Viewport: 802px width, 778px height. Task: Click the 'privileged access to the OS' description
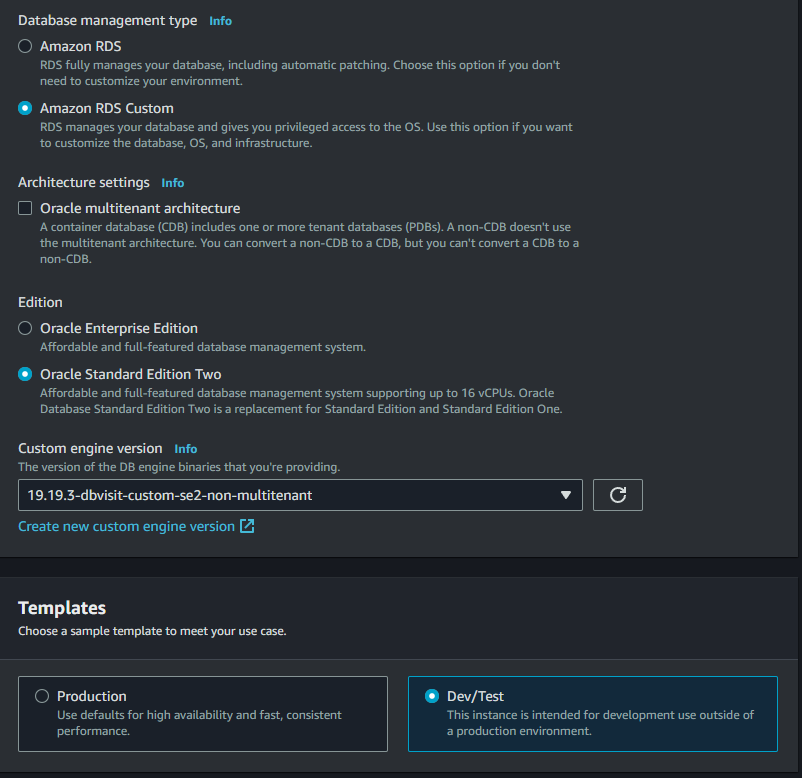(x=306, y=135)
